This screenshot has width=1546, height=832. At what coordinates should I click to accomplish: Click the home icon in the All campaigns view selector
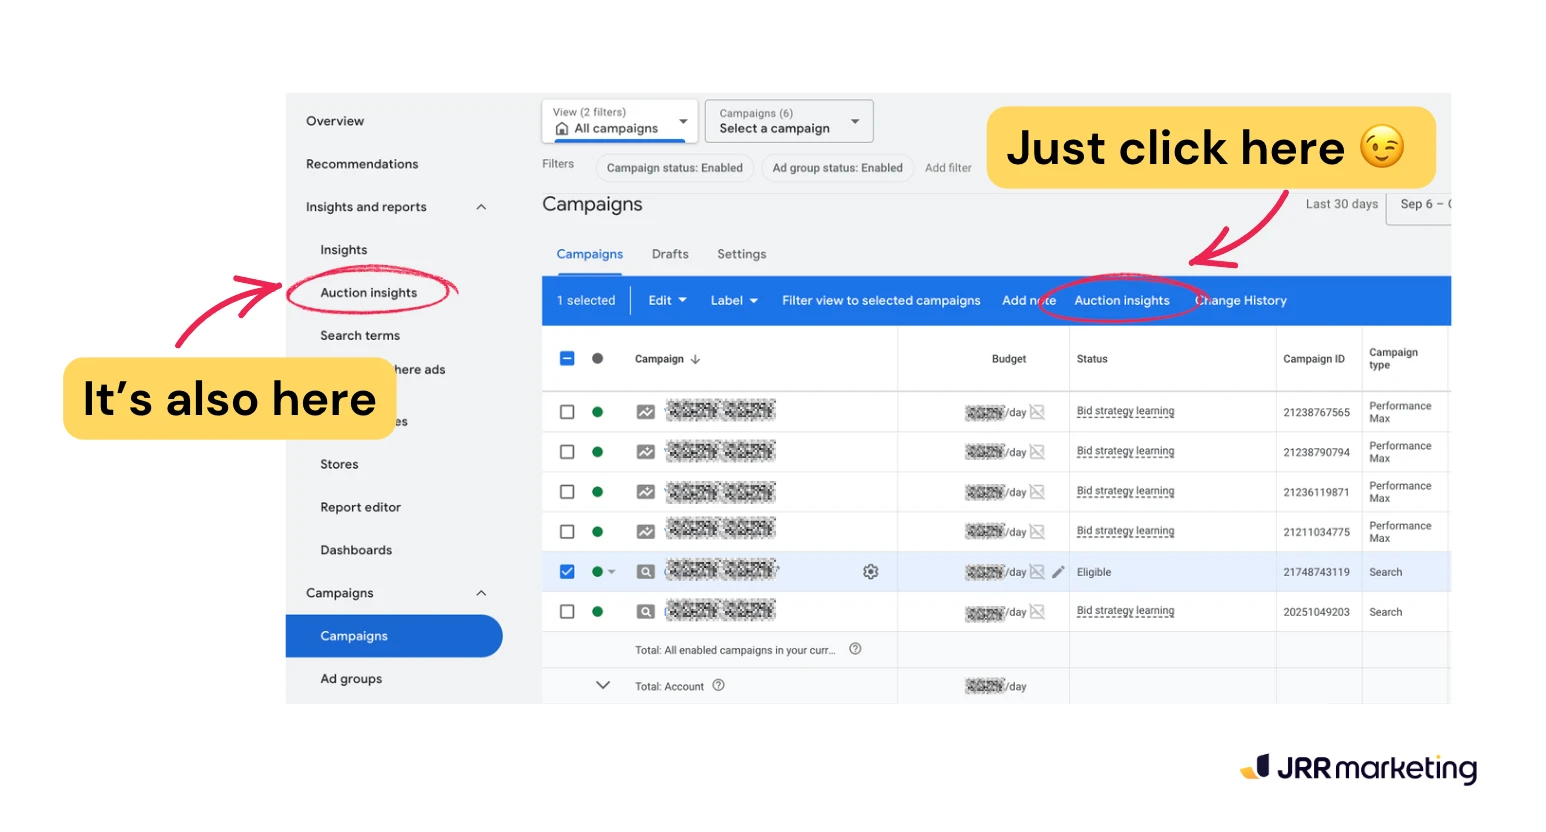tap(564, 128)
